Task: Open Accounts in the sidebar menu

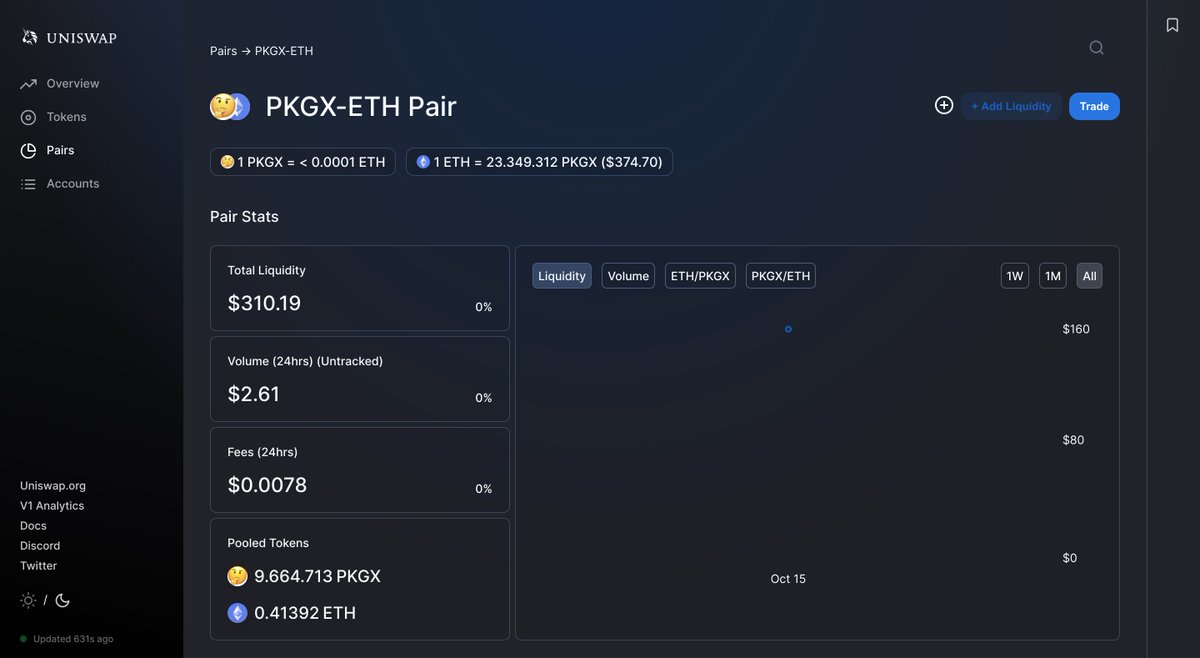Action: pyautogui.click(x=73, y=184)
